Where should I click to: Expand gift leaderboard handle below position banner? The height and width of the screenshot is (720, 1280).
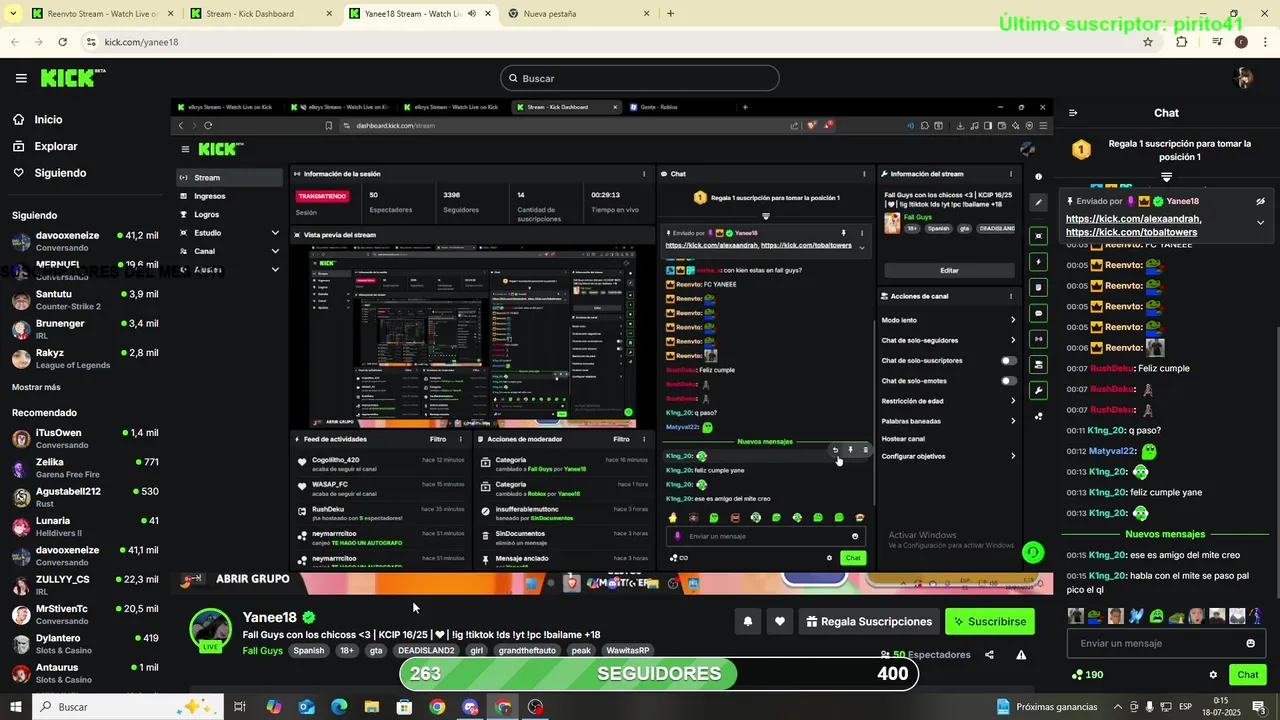pyautogui.click(x=1166, y=177)
